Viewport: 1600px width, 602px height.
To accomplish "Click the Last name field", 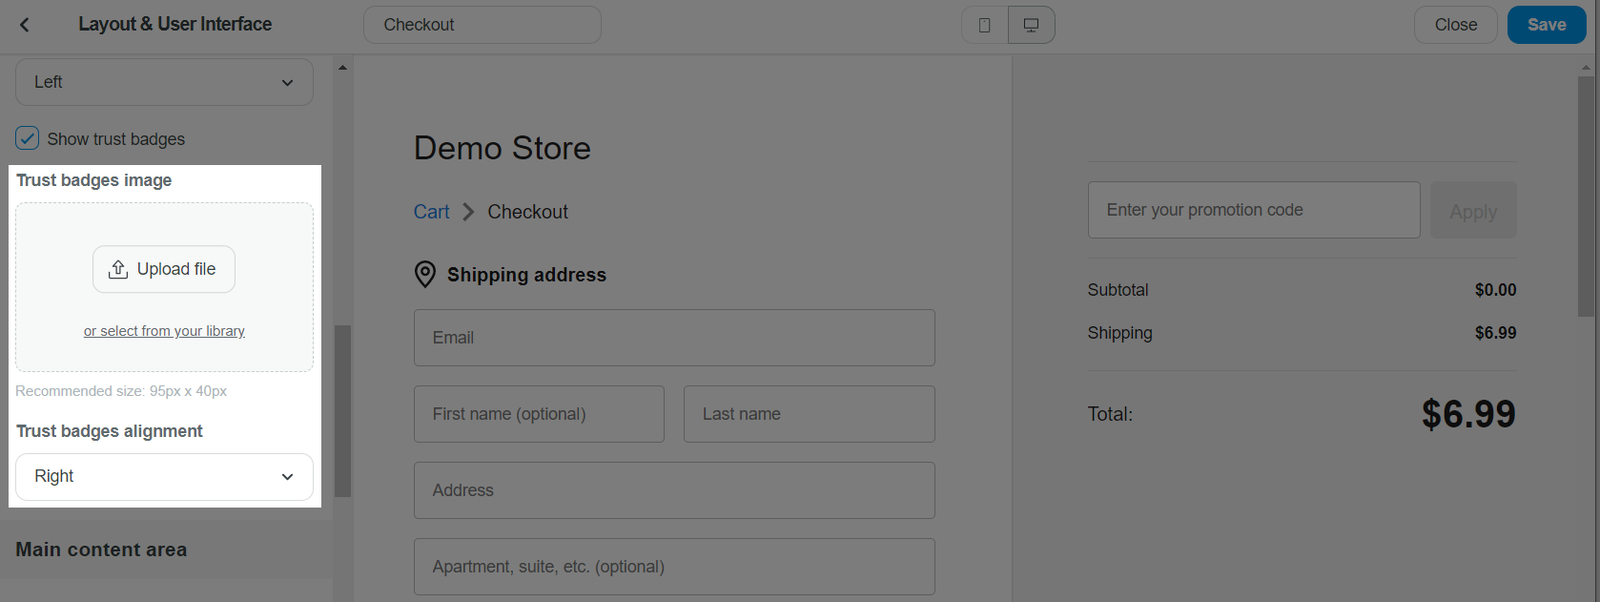I will 809,414.
